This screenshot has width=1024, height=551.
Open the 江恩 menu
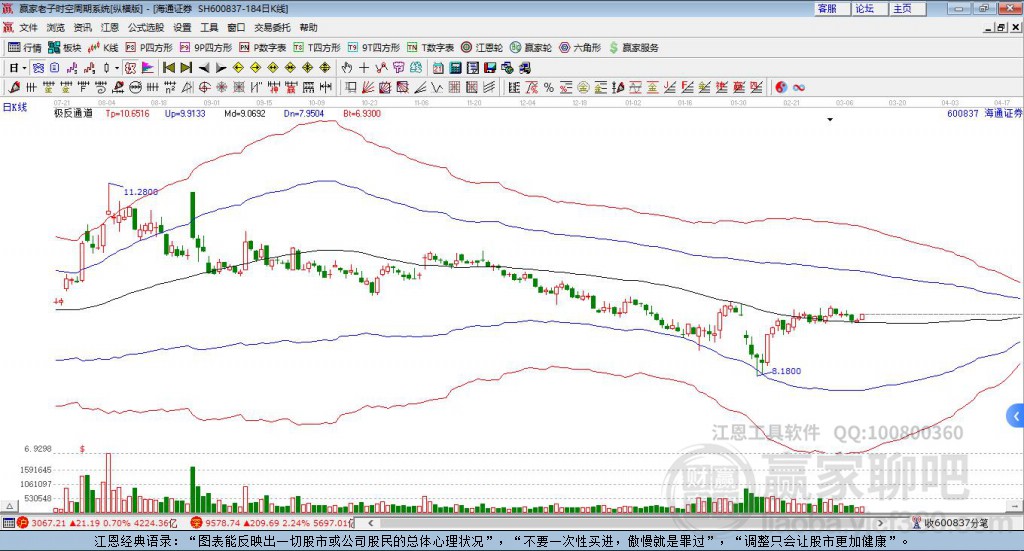point(110,27)
